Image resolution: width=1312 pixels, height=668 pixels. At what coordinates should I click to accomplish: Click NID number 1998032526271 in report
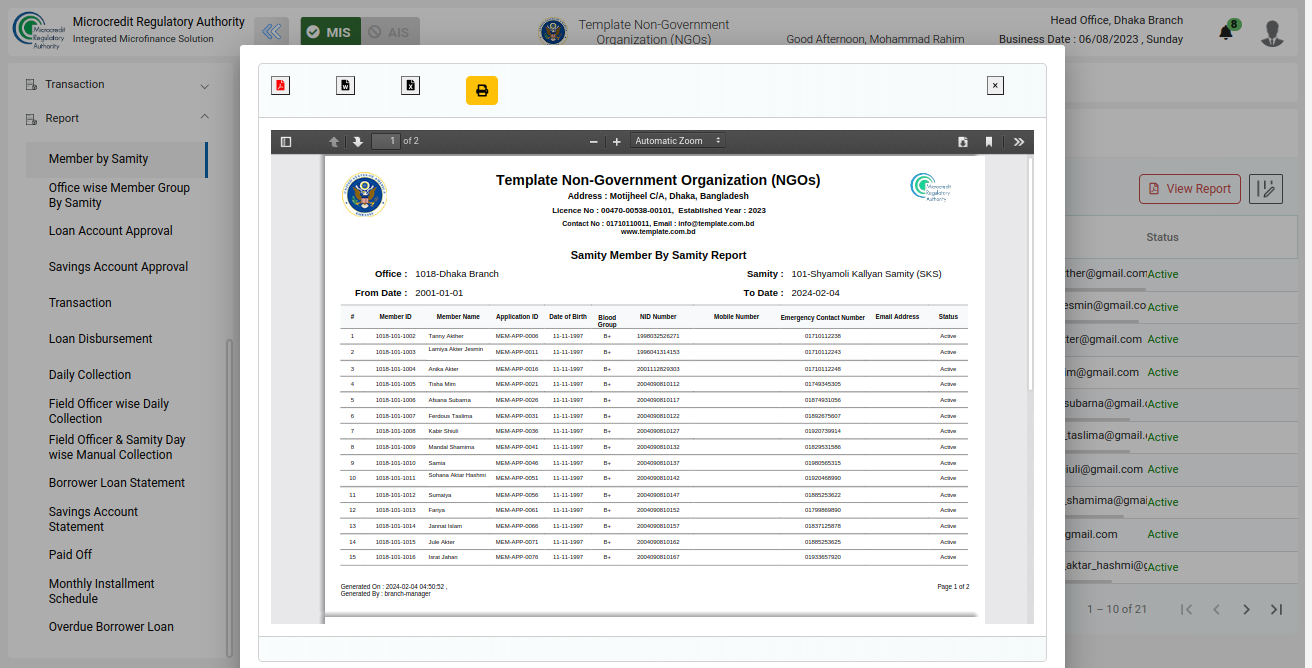click(658, 336)
